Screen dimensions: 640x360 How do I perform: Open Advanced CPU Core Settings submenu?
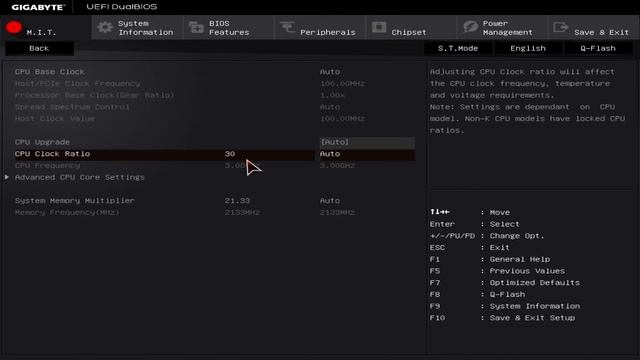[80, 177]
